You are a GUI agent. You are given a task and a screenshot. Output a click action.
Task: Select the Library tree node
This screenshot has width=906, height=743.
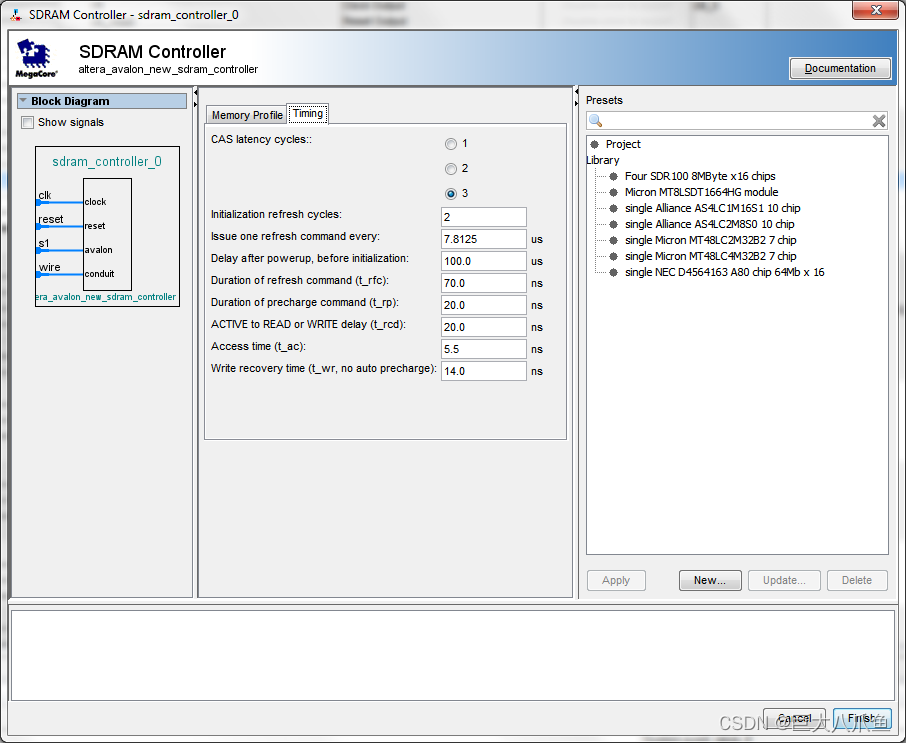(x=603, y=160)
